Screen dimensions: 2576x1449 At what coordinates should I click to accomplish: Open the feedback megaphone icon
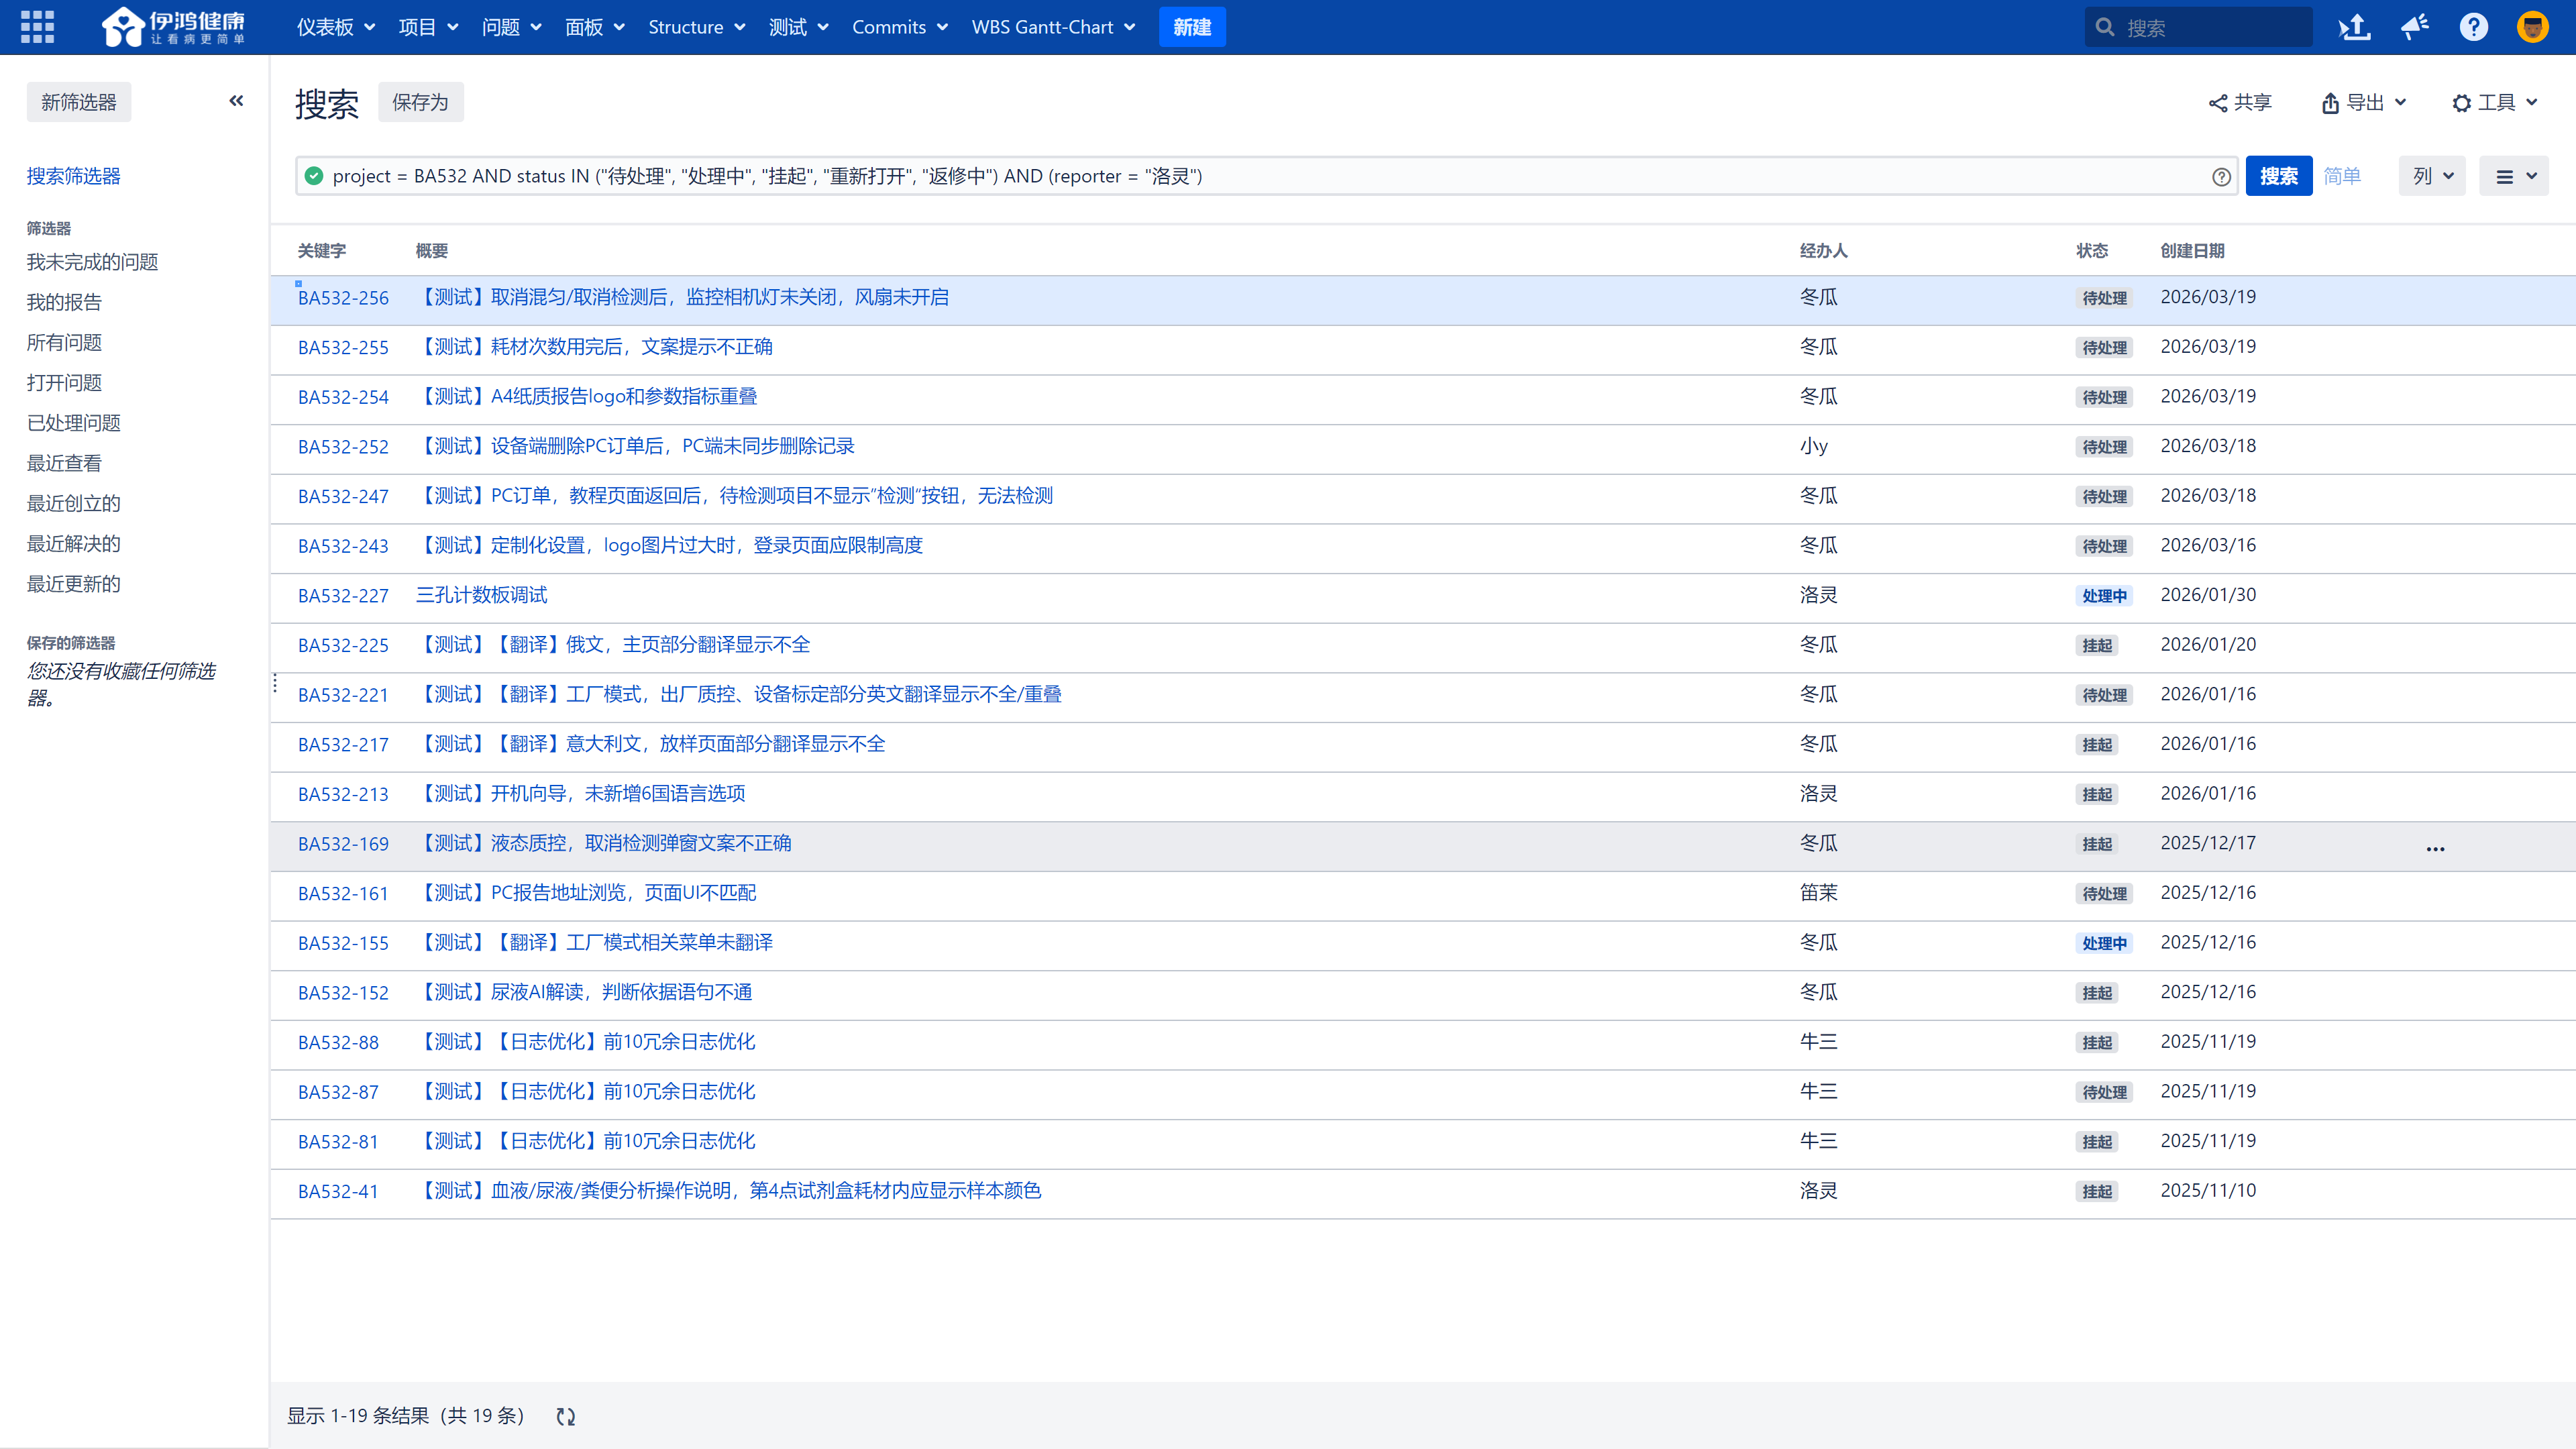click(2415, 27)
